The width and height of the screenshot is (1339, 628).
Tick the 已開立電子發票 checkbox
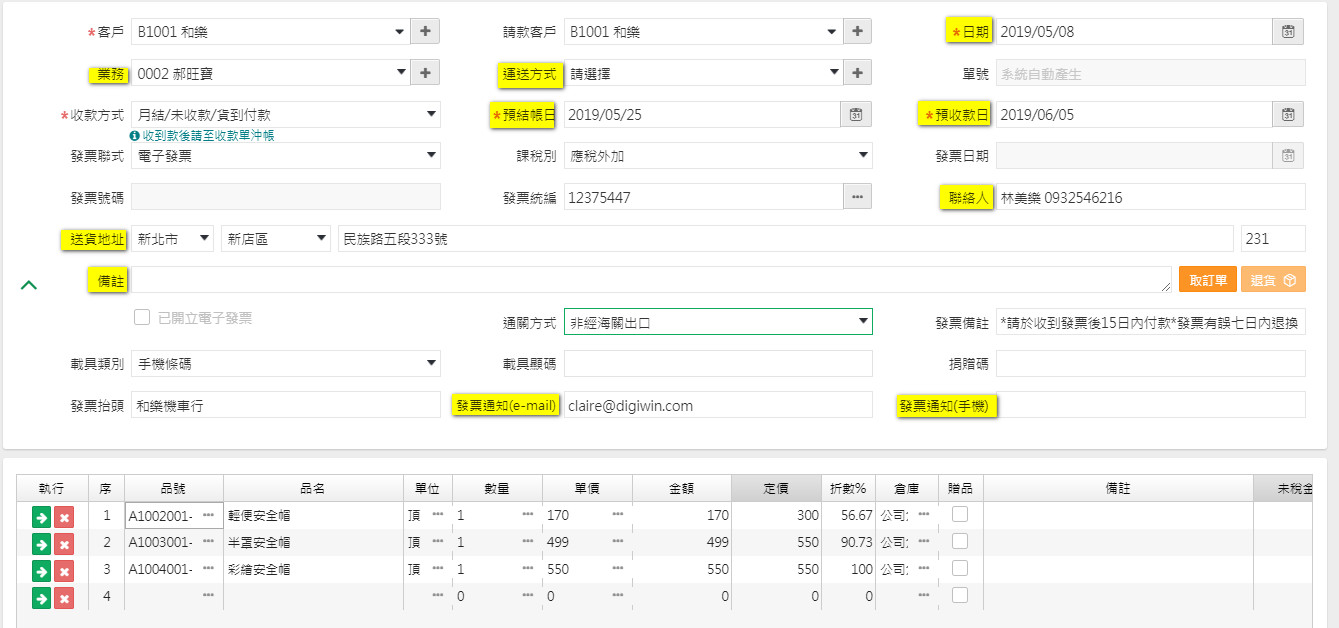(142, 318)
